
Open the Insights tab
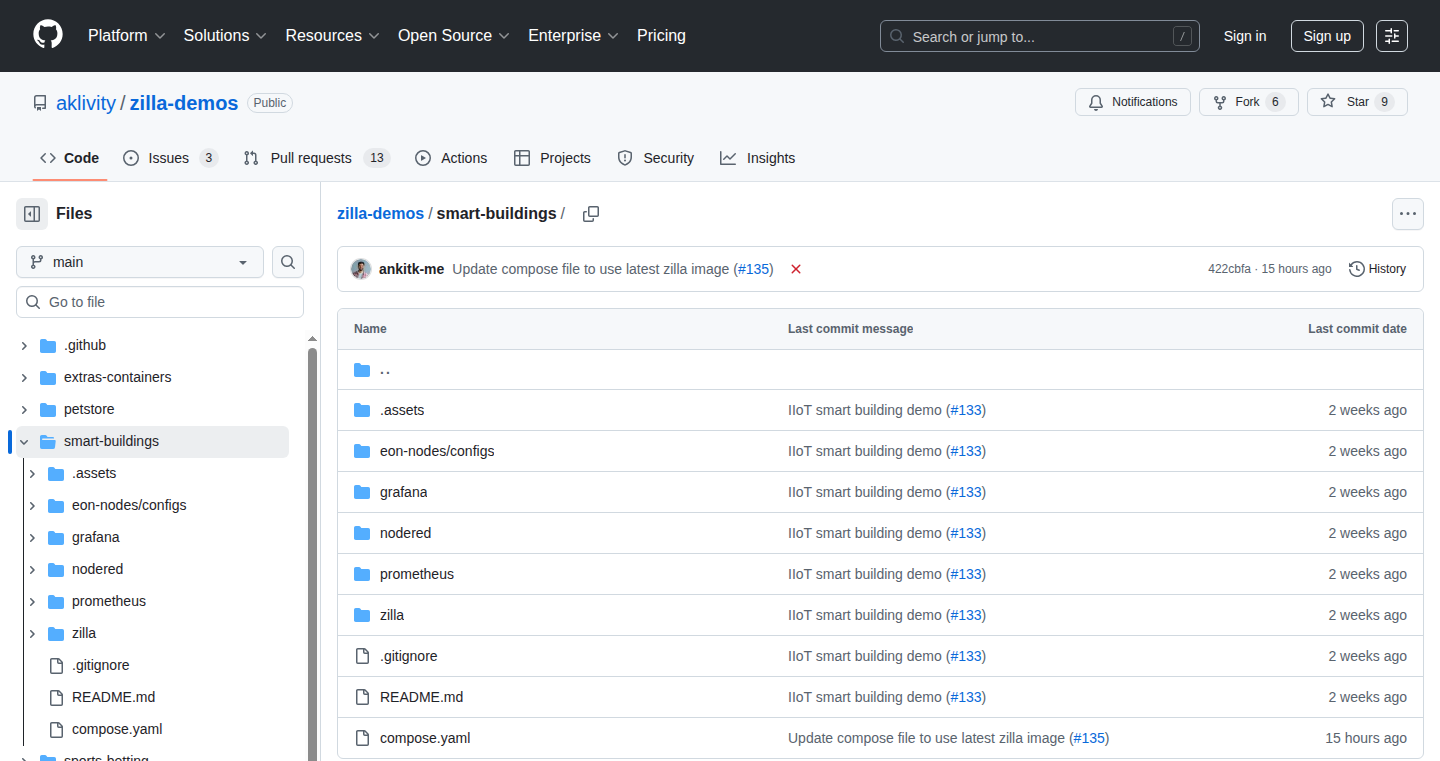[x=757, y=158]
